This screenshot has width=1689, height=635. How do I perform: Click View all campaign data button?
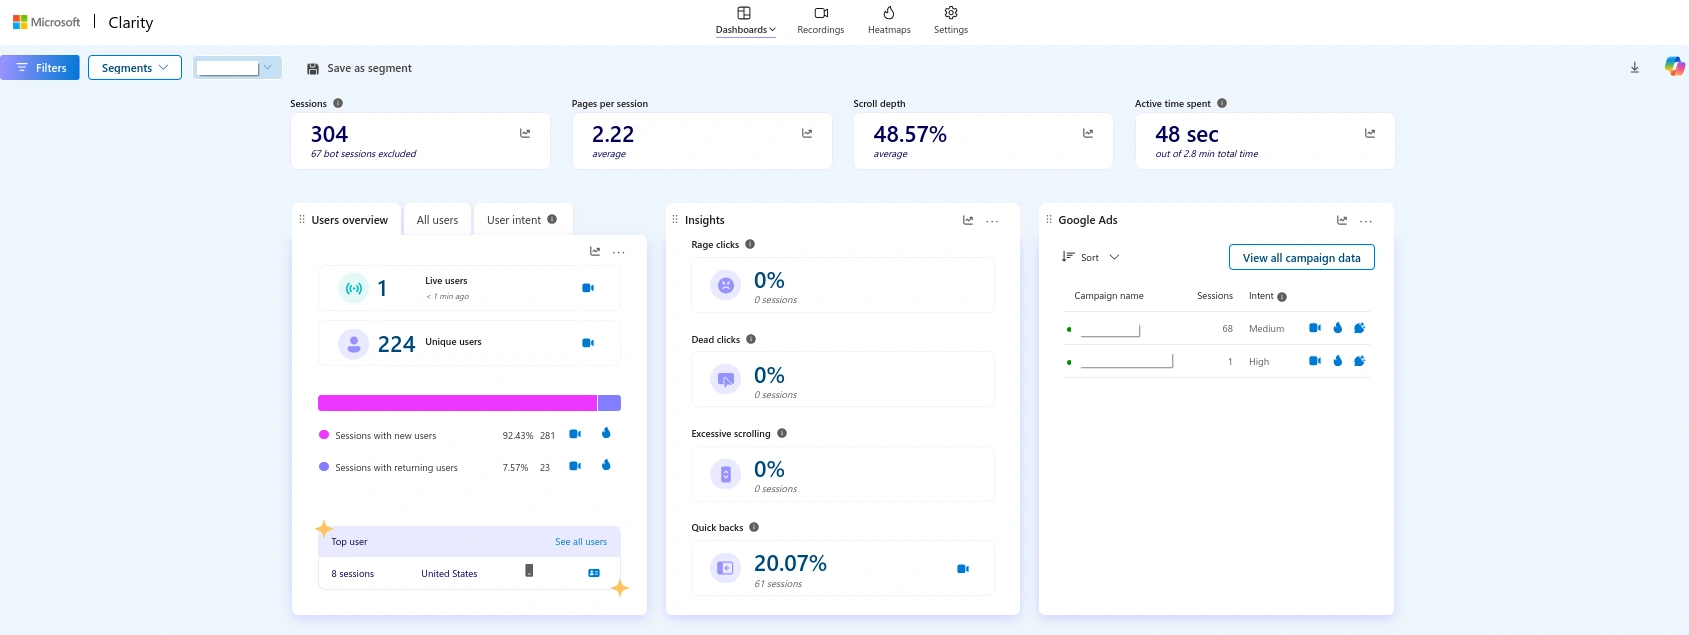[1301, 258]
